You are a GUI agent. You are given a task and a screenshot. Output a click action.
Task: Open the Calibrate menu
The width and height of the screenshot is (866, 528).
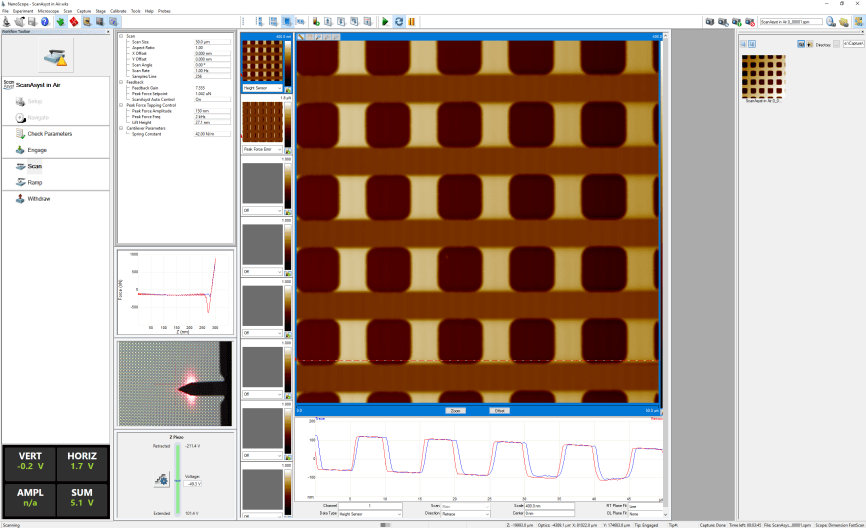[118, 10]
